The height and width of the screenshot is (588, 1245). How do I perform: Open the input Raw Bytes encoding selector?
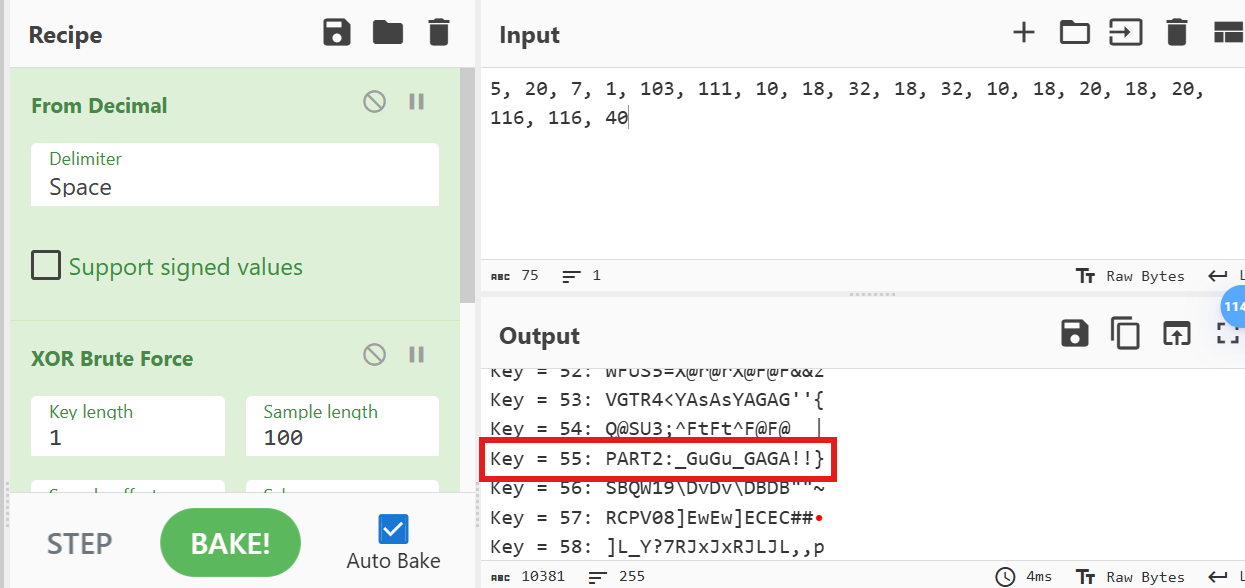pyautogui.click(x=1131, y=276)
